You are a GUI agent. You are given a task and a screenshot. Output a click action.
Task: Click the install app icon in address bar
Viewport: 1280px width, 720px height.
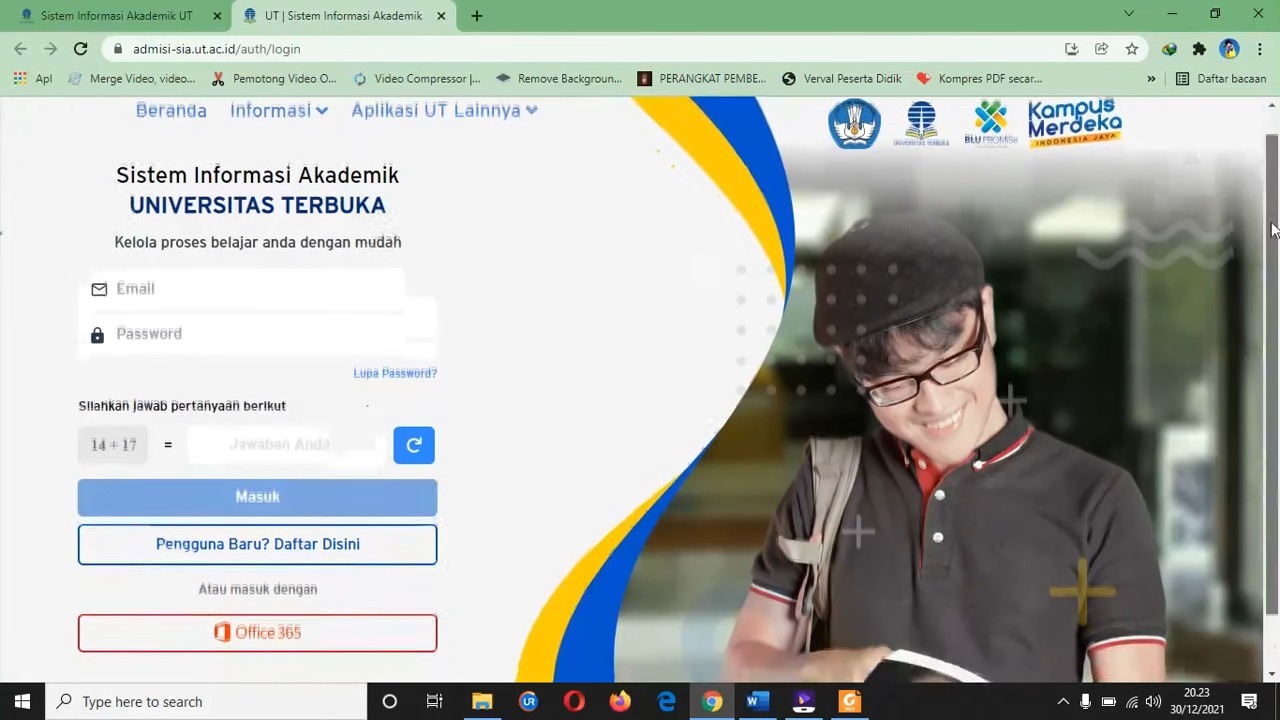point(1071,49)
